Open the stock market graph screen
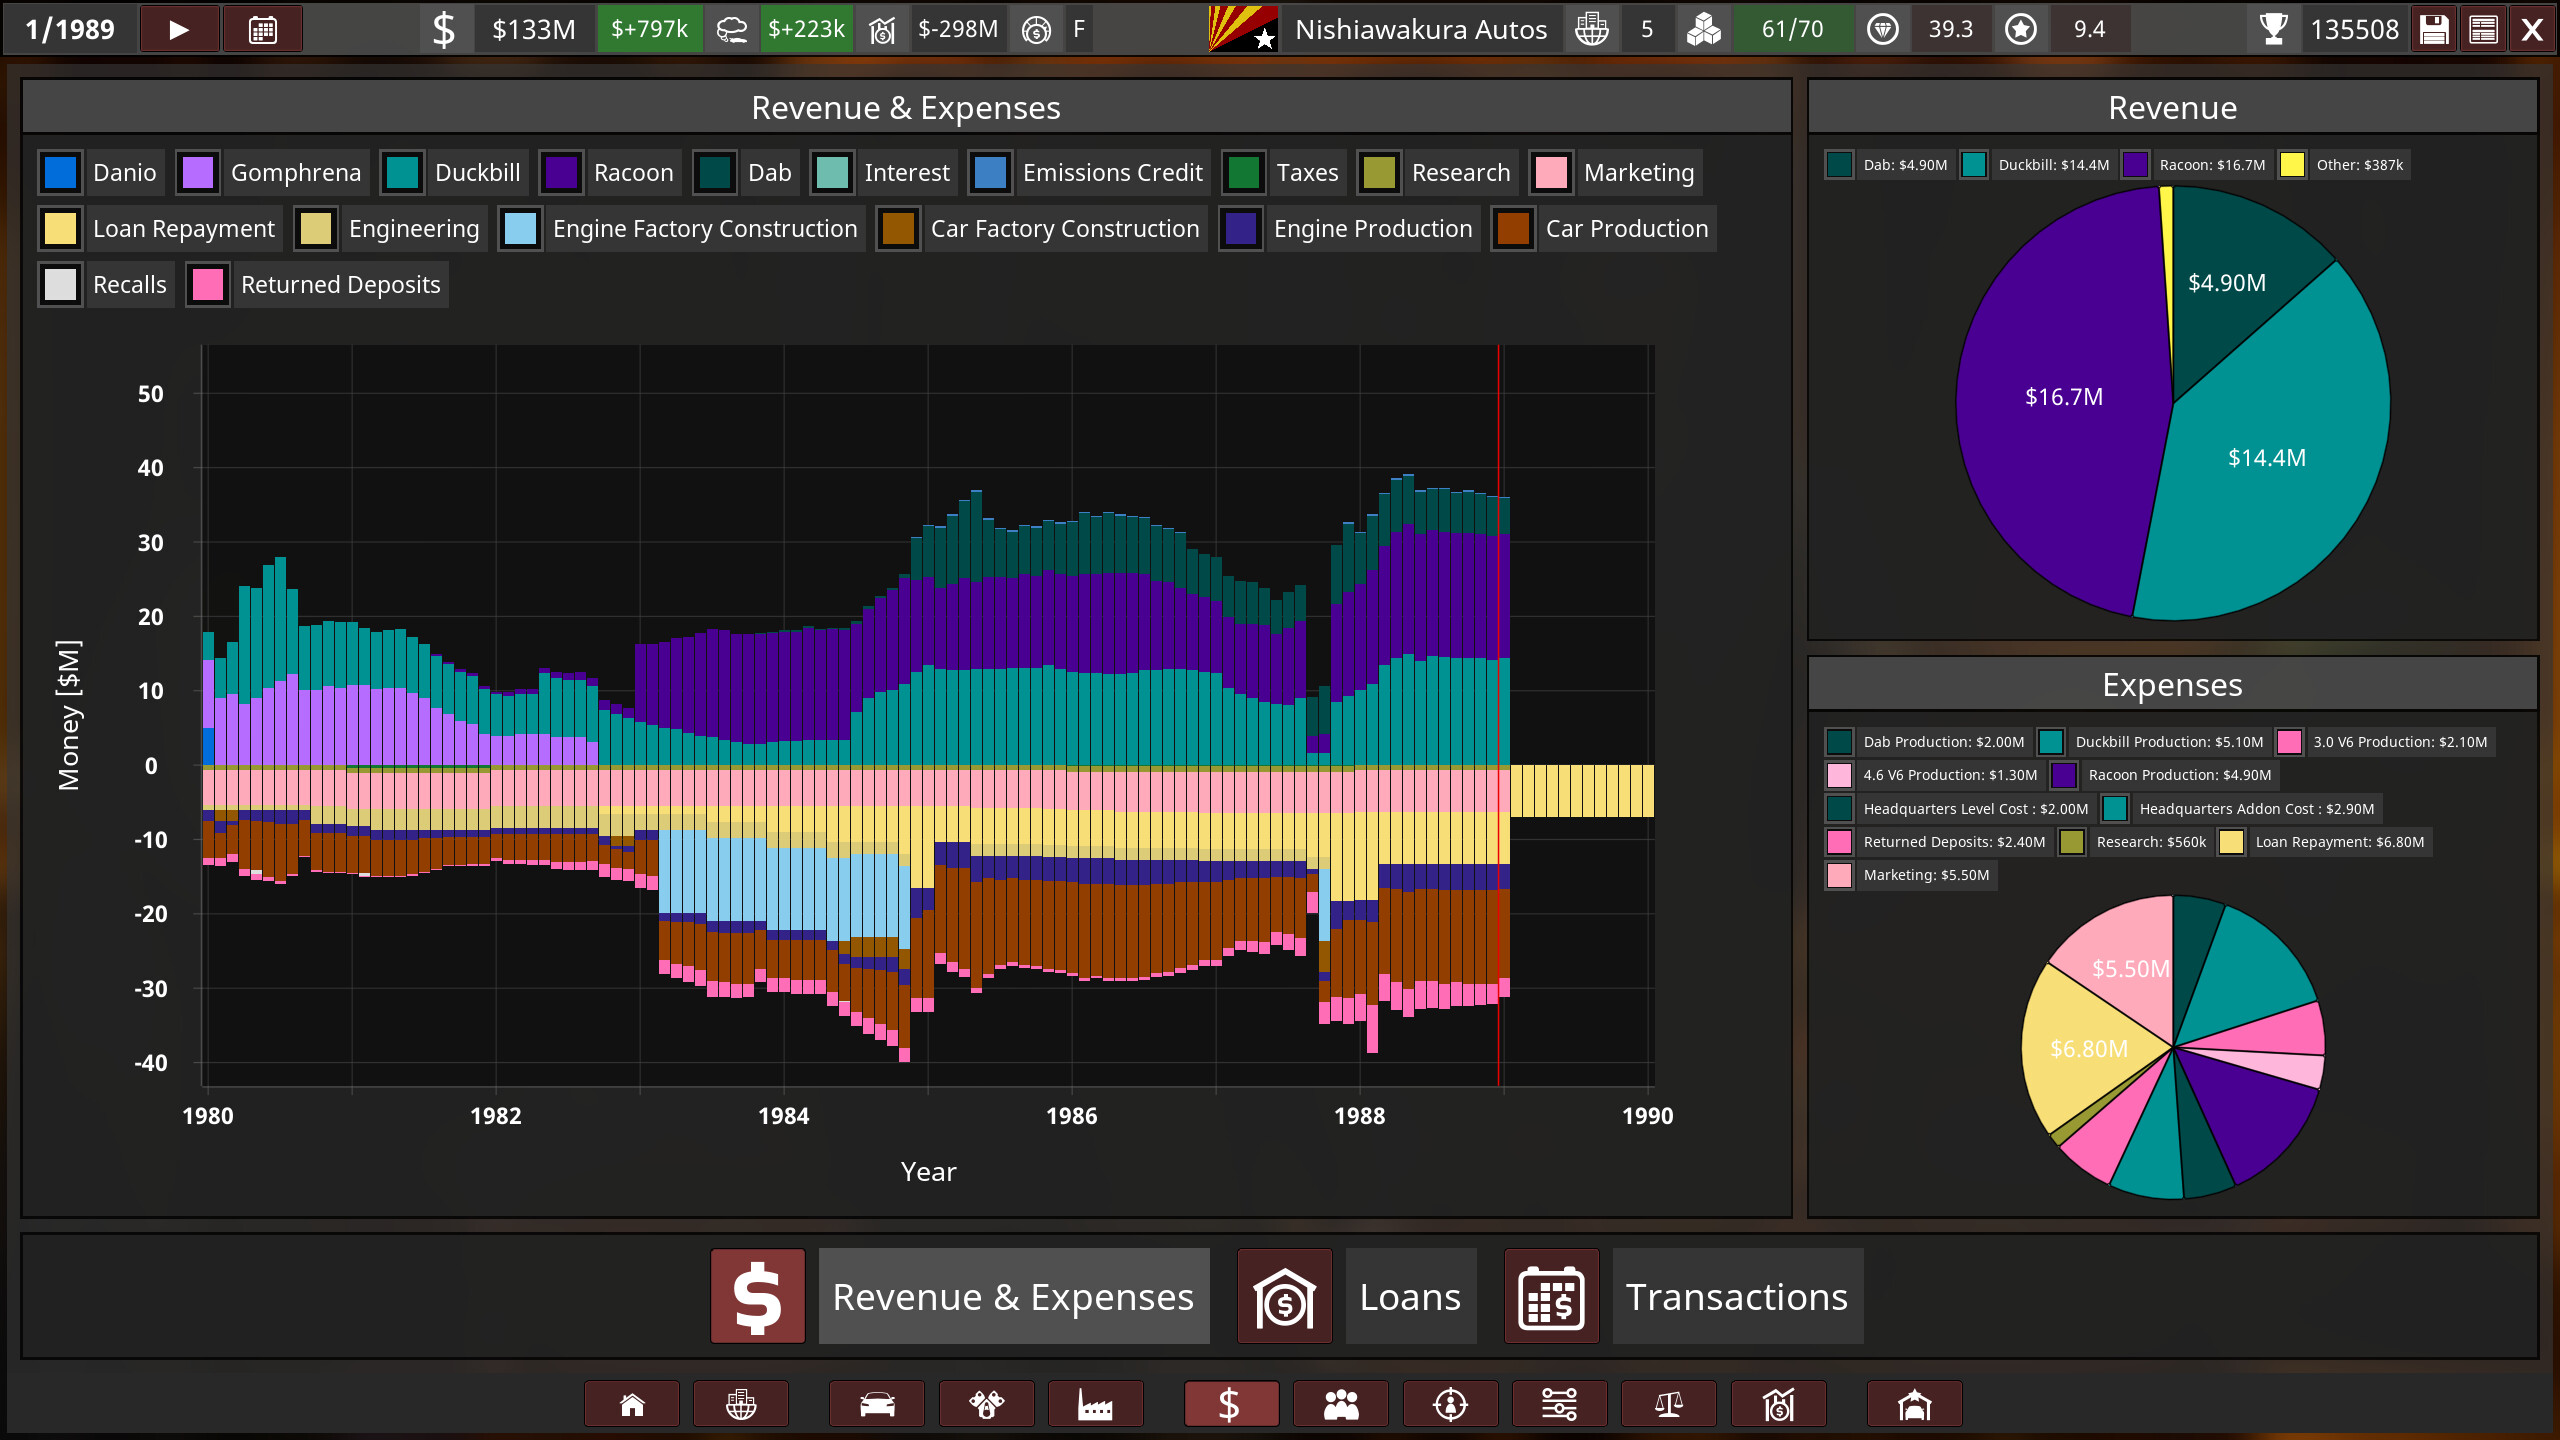 (x=1779, y=1404)
